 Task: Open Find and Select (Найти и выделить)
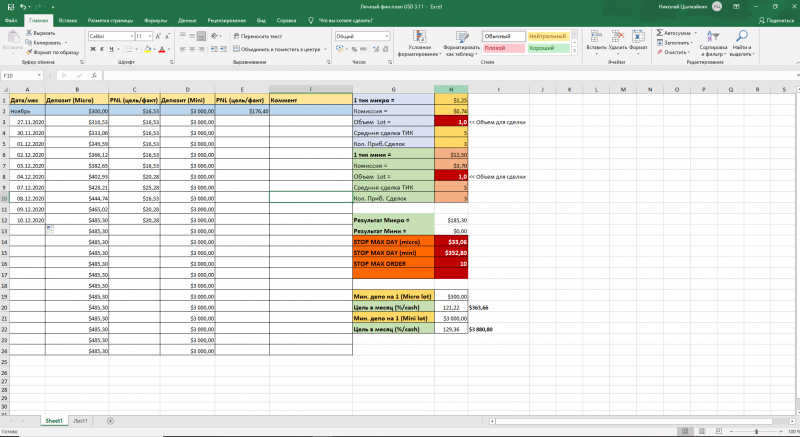point(742,43)
